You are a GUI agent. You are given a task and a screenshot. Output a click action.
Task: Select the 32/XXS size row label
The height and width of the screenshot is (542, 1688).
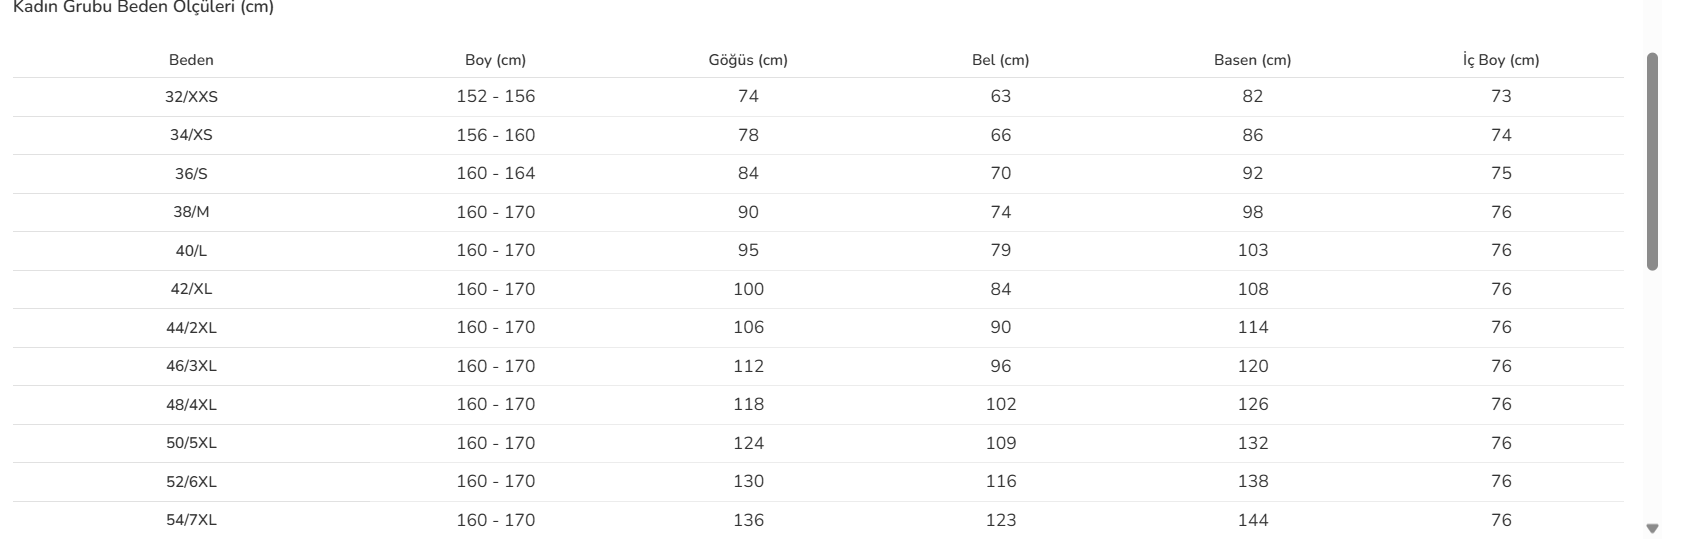pyautogui.click(x=191, y=97)
